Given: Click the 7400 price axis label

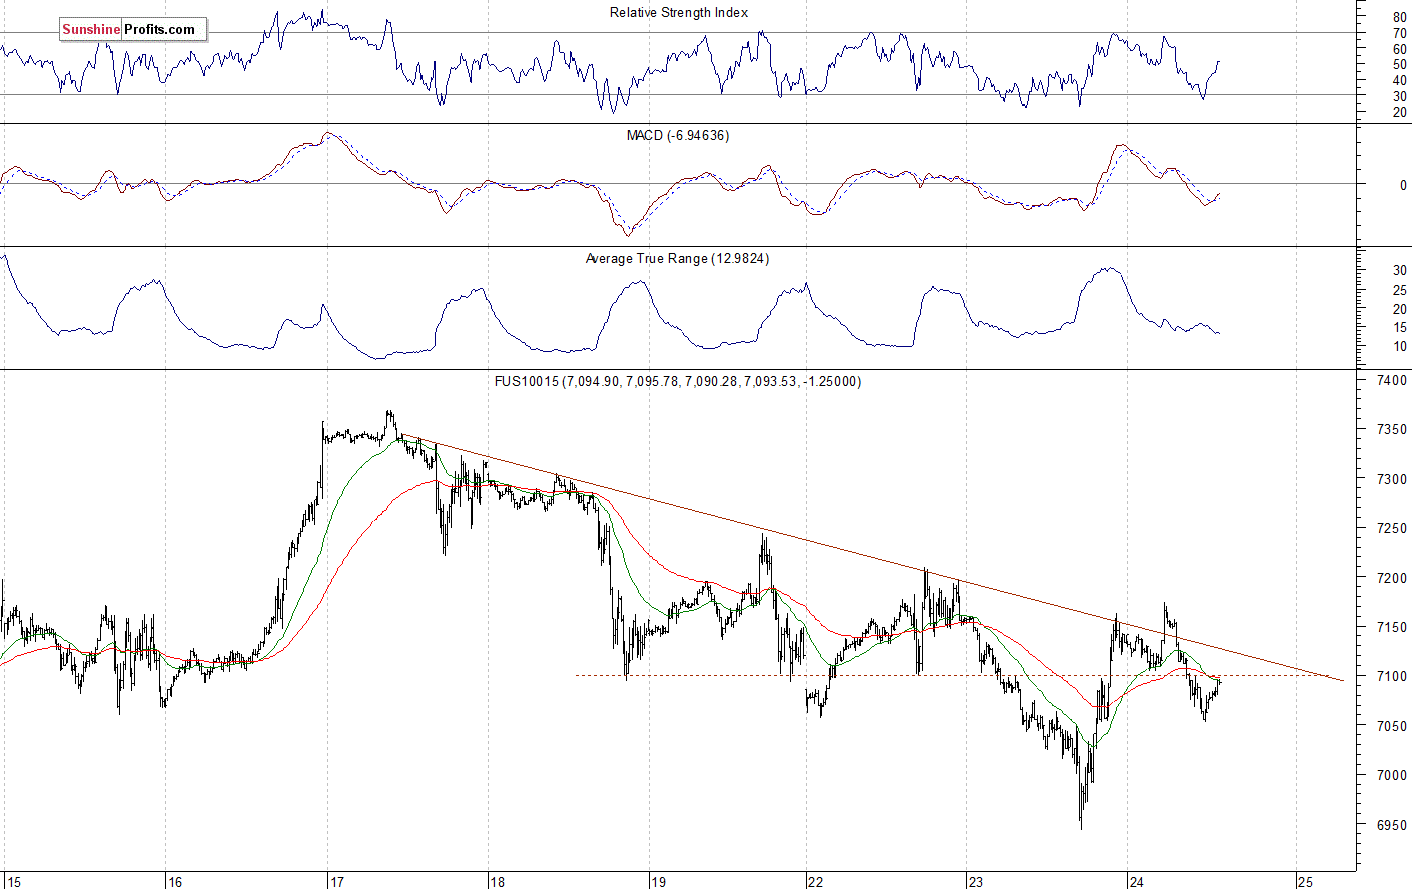Looking at the screenshot, I should click(1392, 381).
